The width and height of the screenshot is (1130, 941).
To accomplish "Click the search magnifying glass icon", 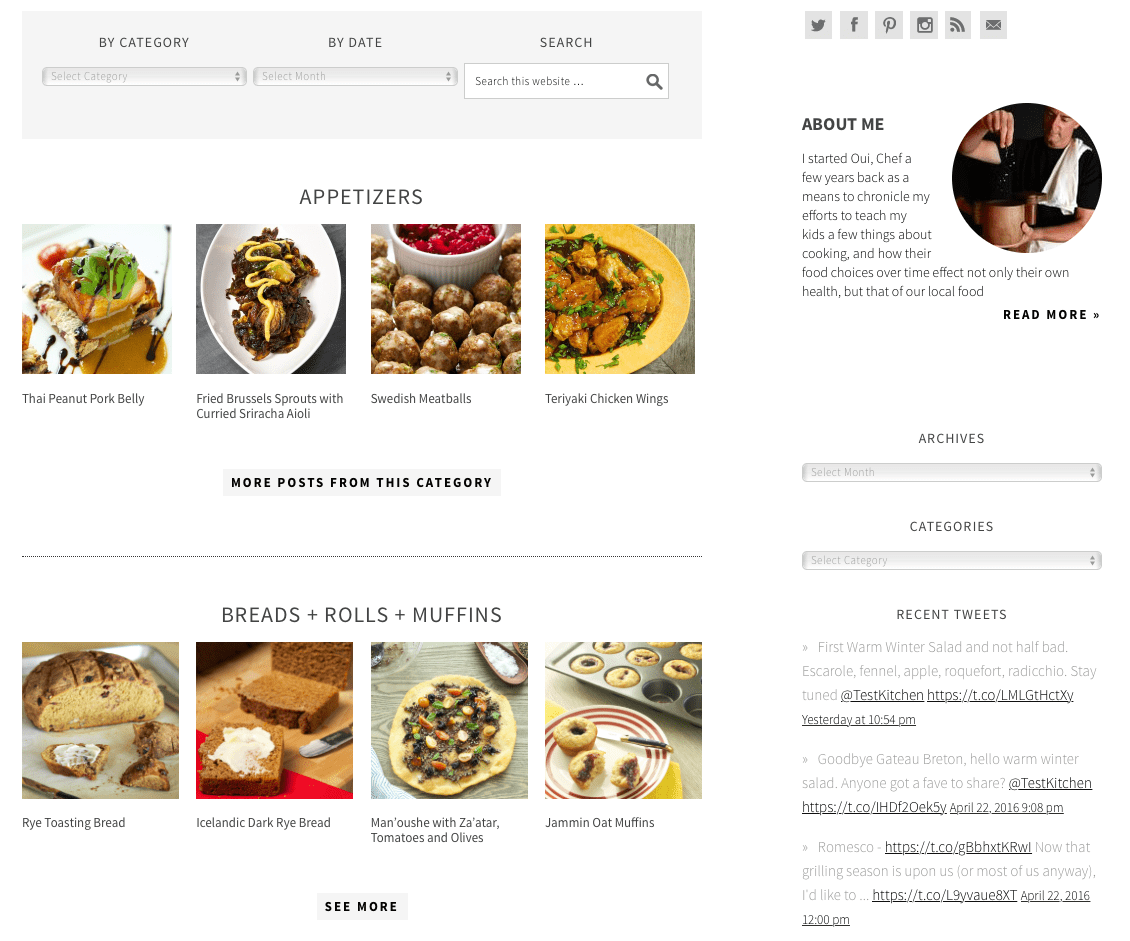I will tap(654, 81).
